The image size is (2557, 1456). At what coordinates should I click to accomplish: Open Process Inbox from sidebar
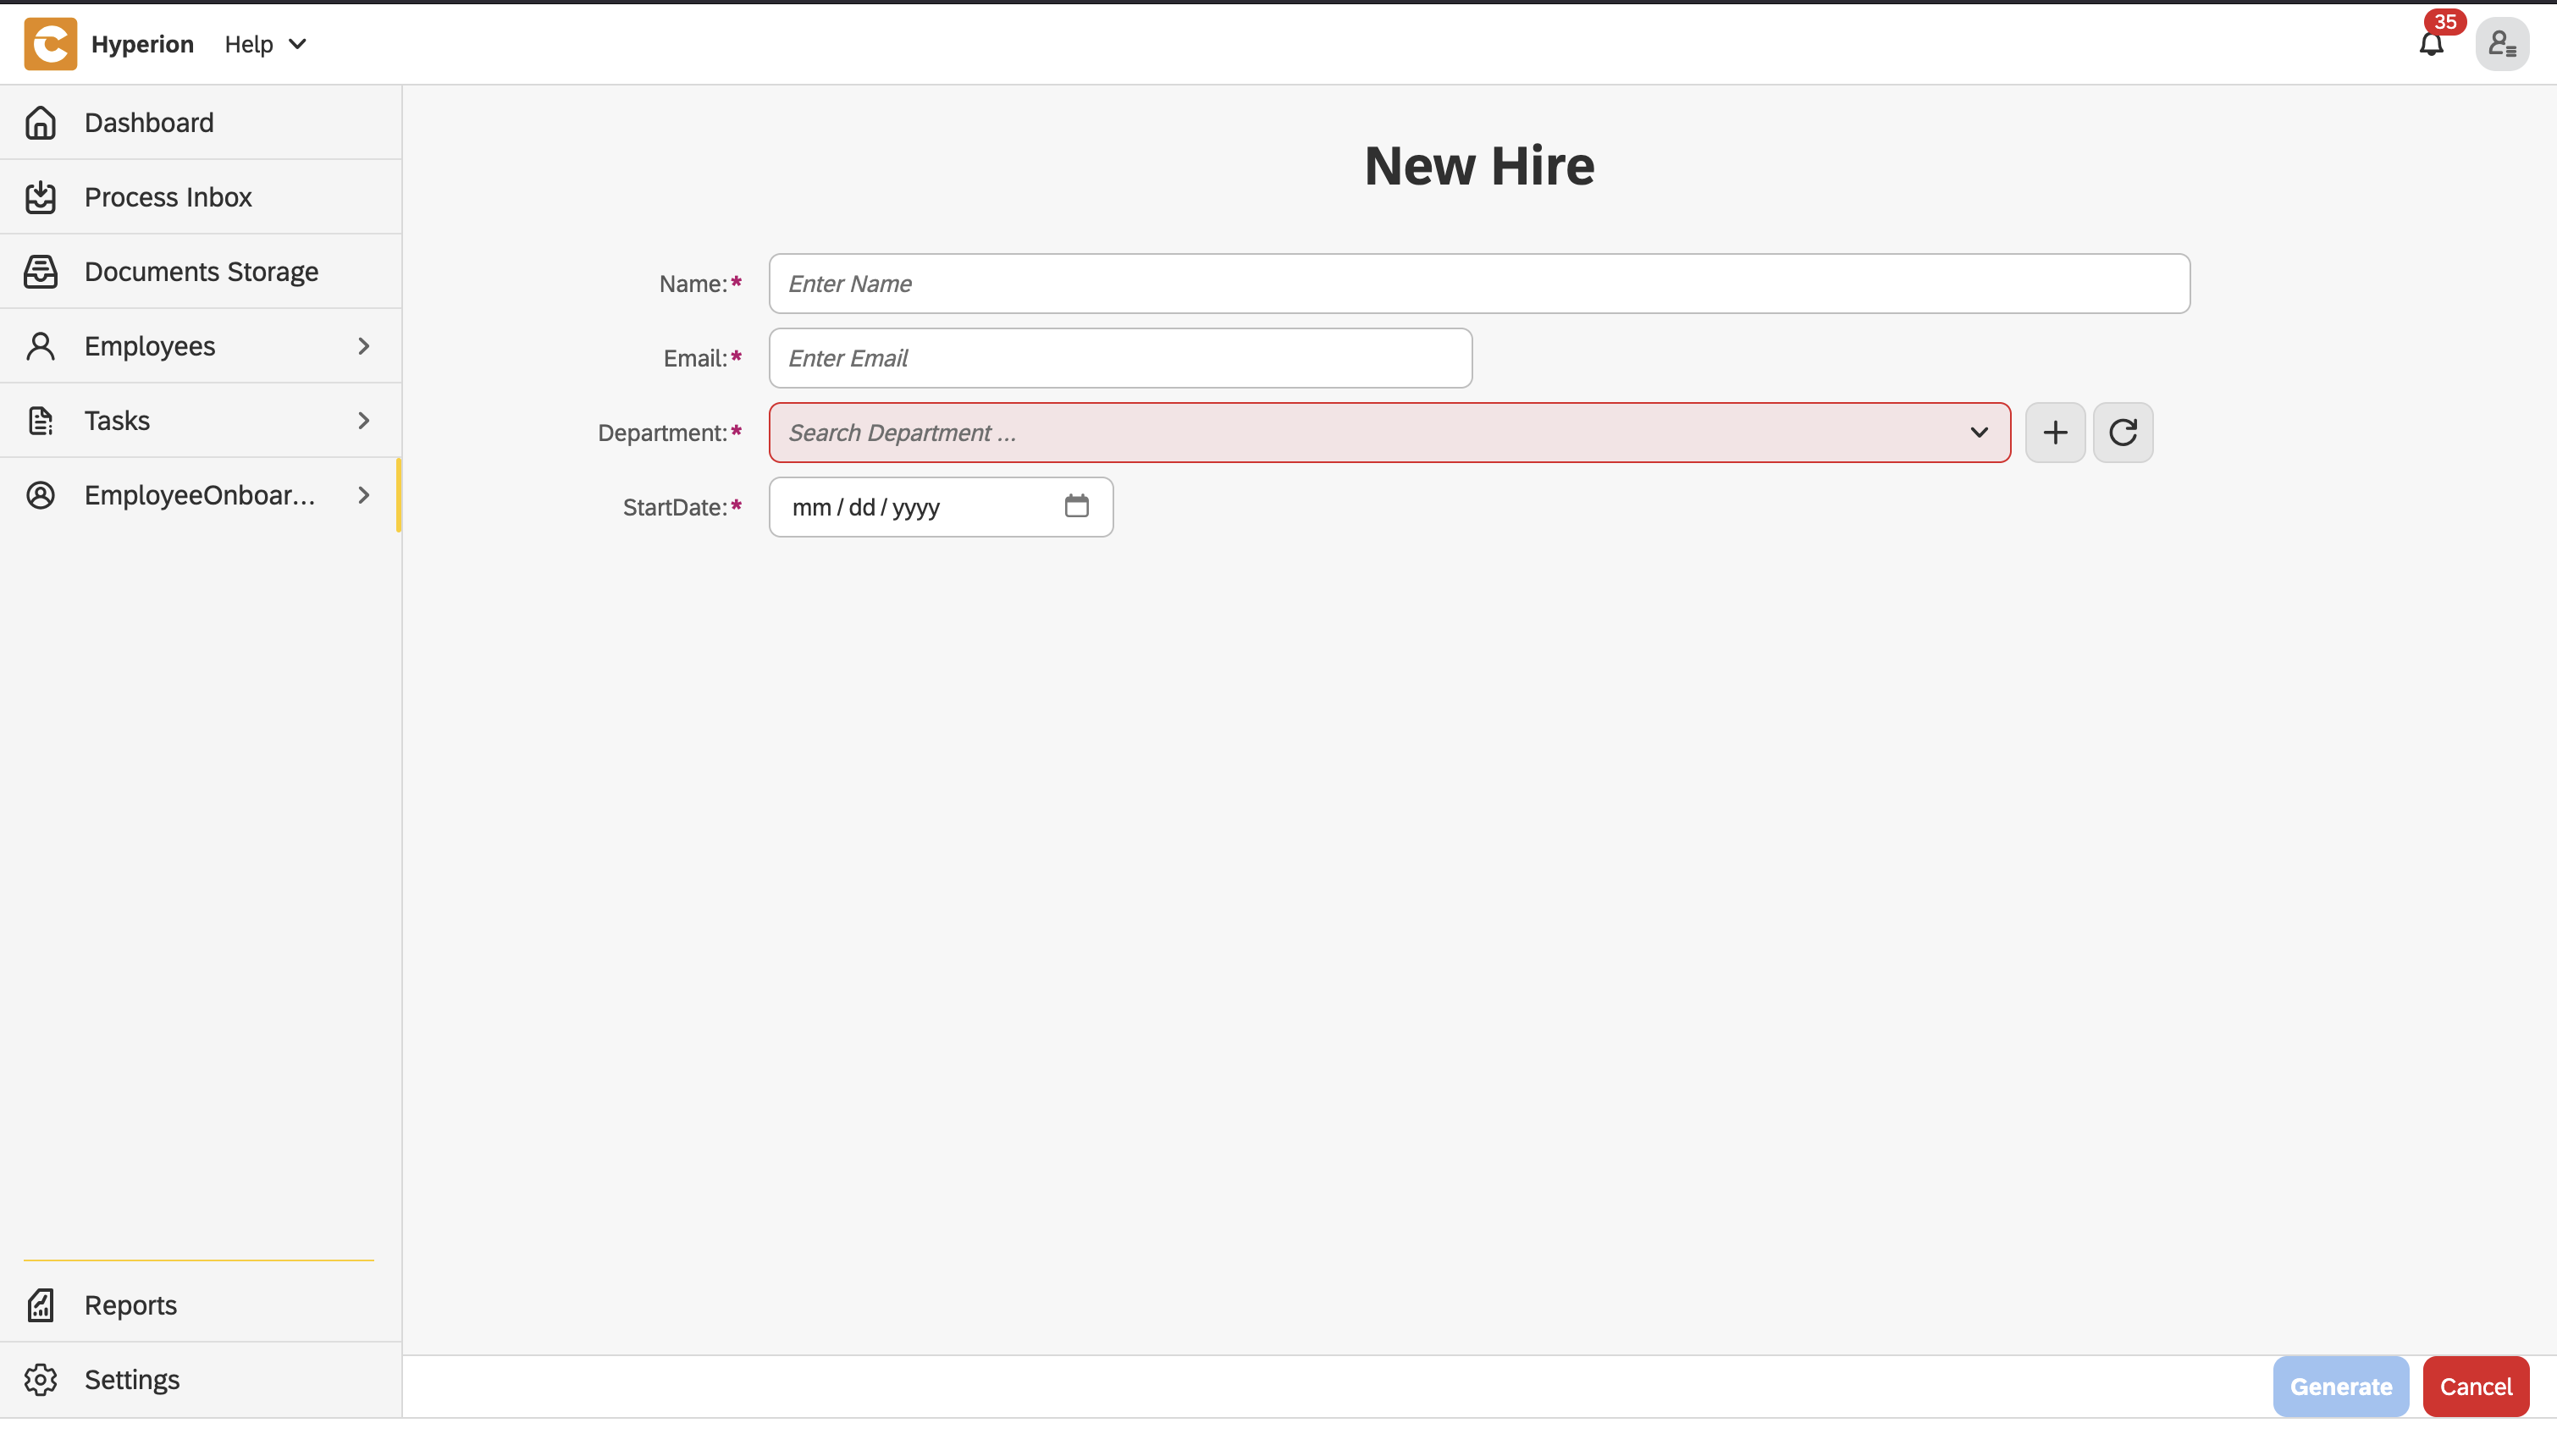(200, 197)
